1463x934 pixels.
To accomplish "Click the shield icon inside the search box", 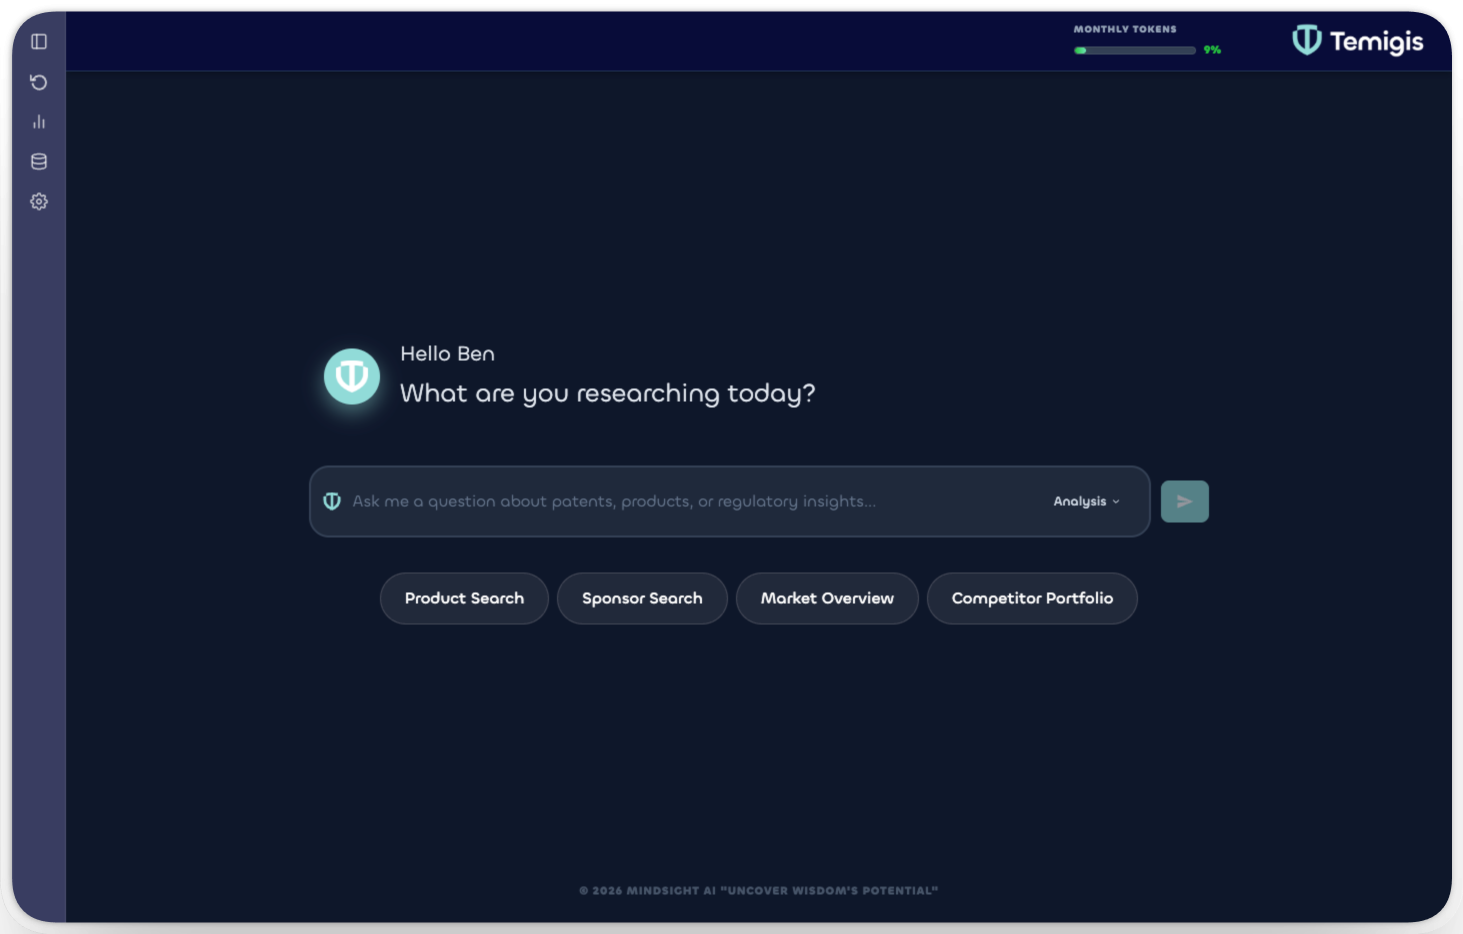I will (332, 501).
